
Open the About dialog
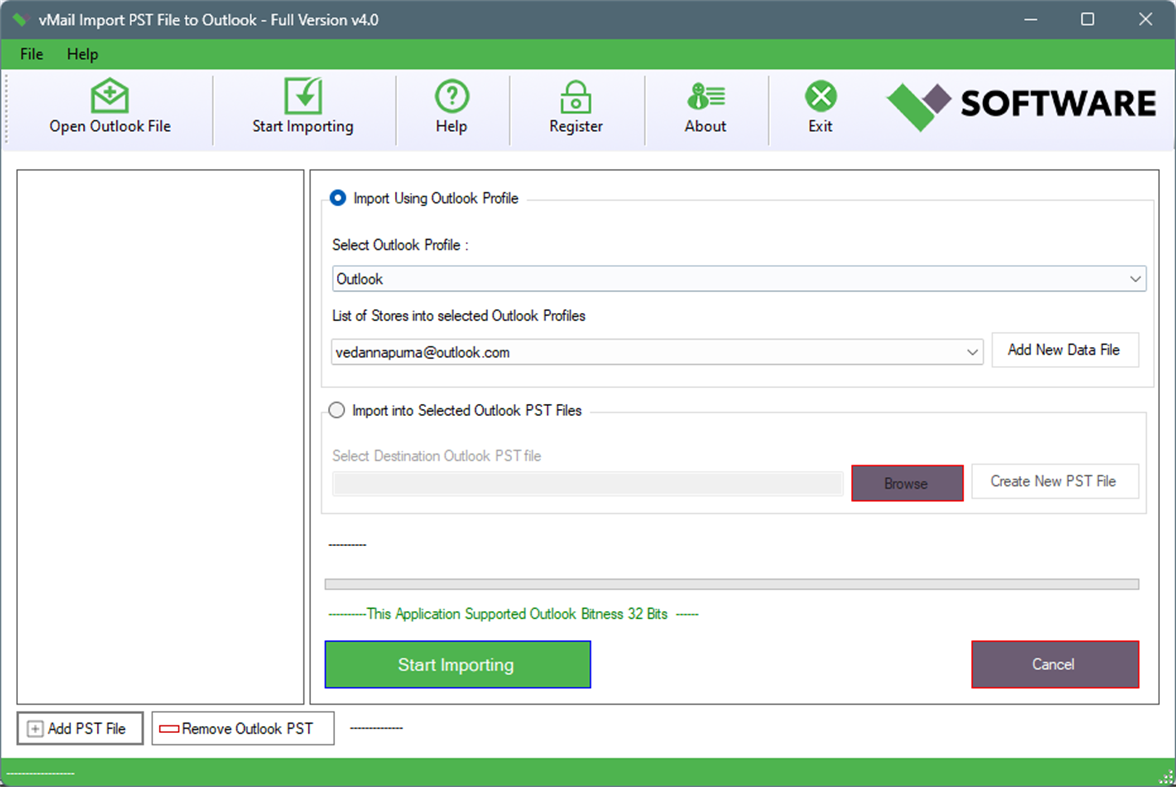point(705,97)
